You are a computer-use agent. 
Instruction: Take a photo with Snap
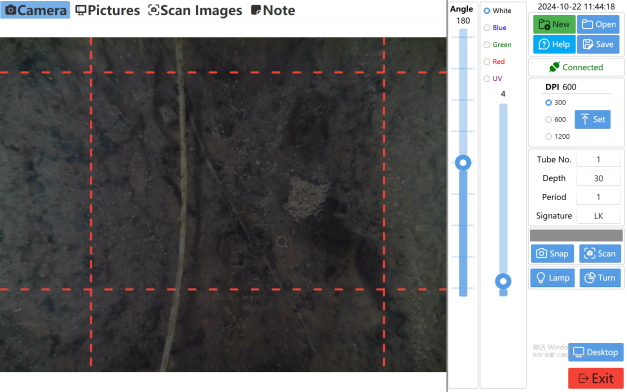pos(552,254)
